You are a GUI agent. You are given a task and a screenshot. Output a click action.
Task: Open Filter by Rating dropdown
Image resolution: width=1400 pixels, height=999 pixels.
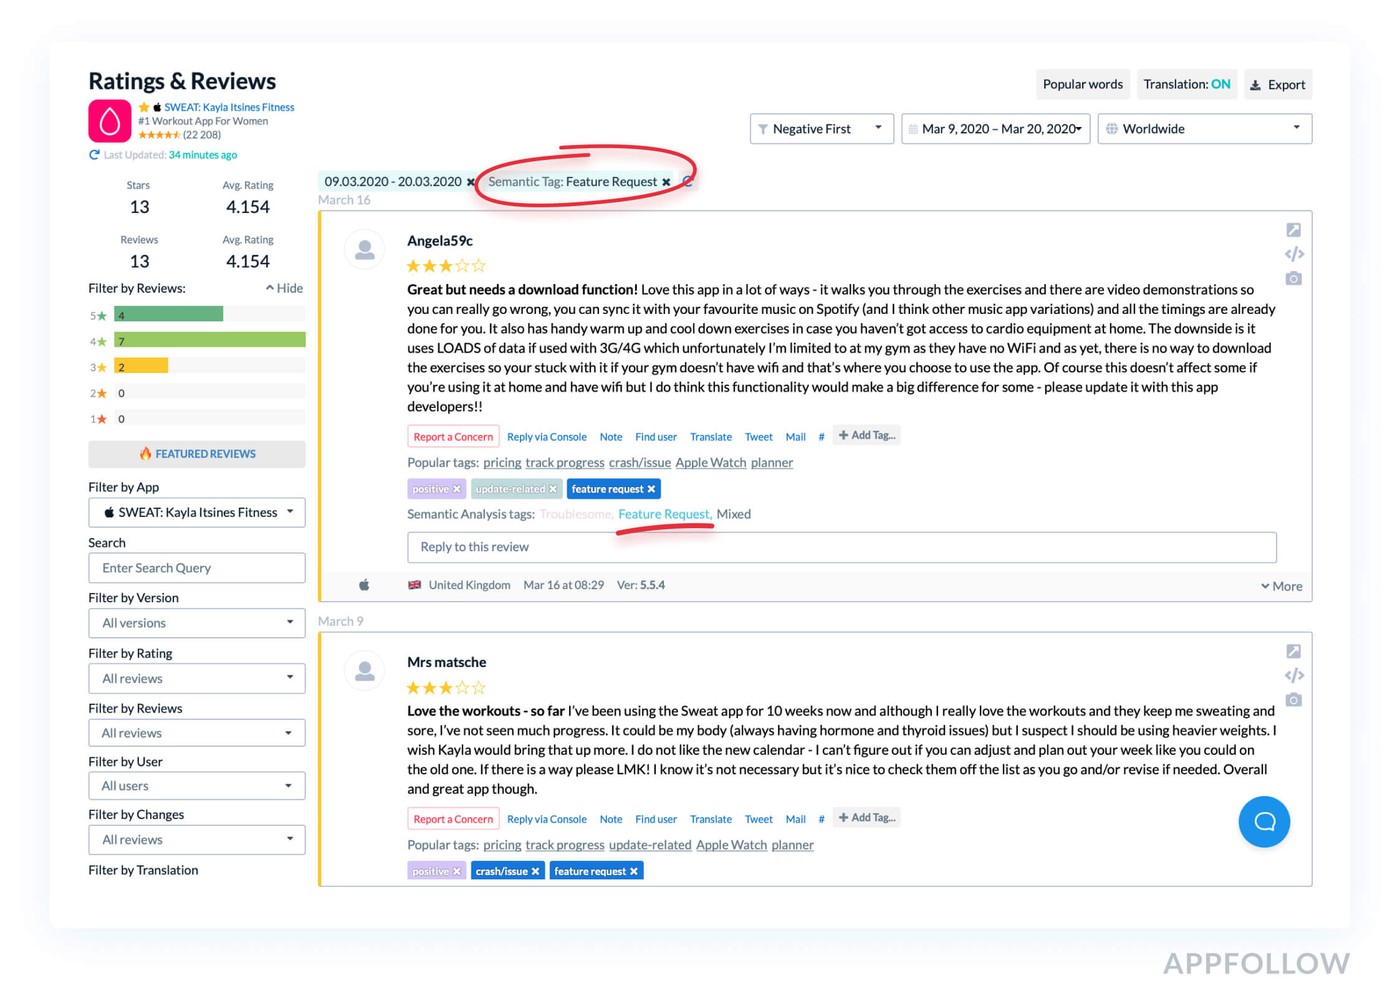coord(197,678)
